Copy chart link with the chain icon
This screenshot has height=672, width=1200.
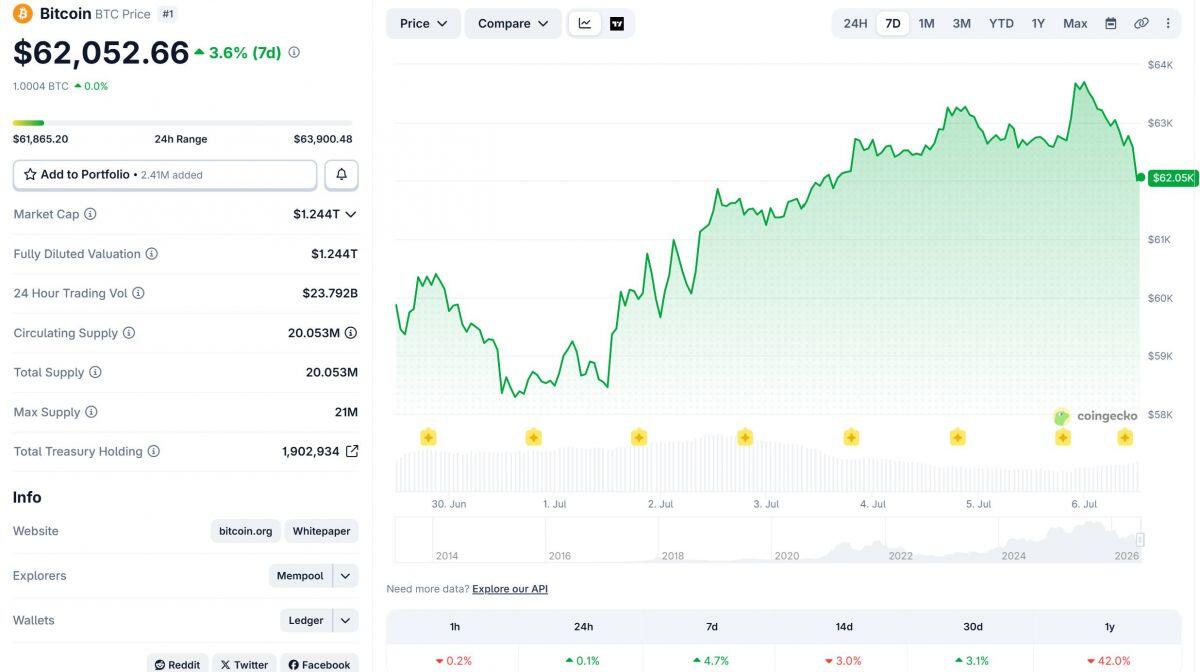pos(1141,23)
